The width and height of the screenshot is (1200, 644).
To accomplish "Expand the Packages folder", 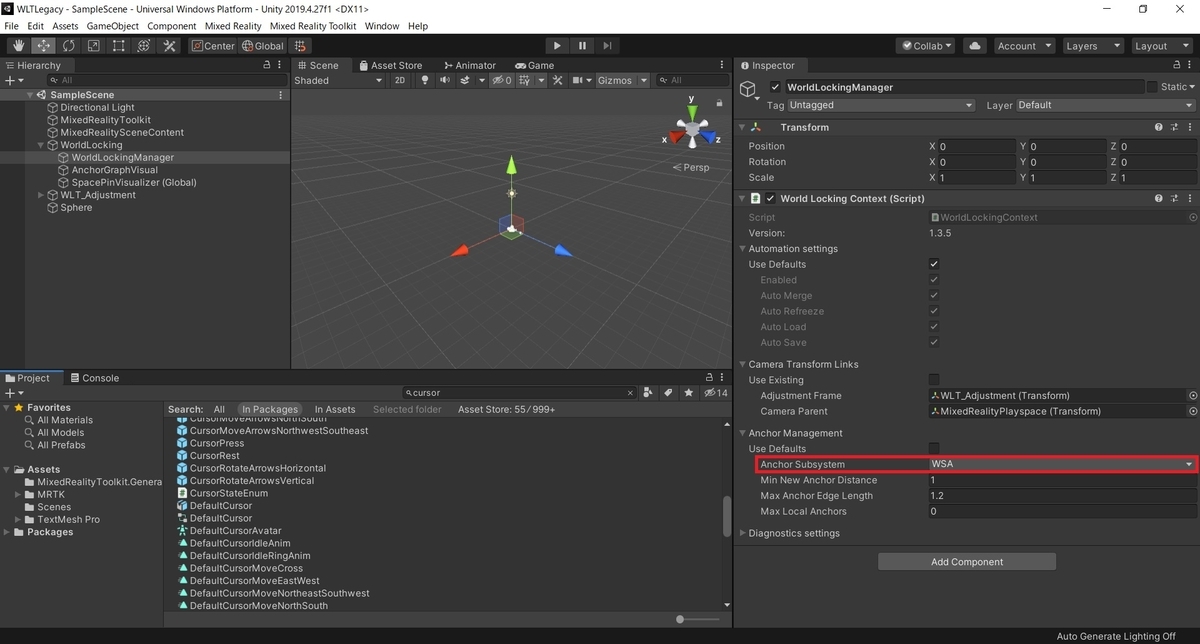I will tap(7, 532).
